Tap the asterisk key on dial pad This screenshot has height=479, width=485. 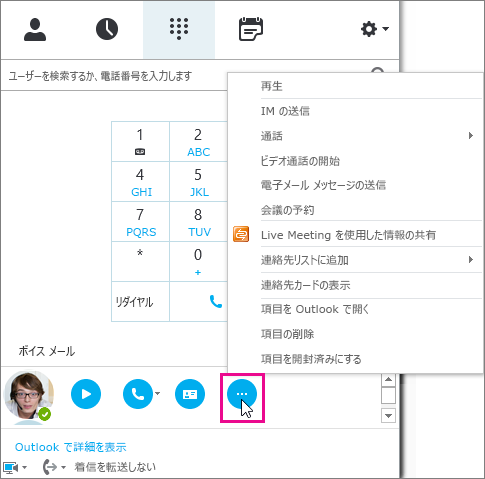(x=140, y=262)
